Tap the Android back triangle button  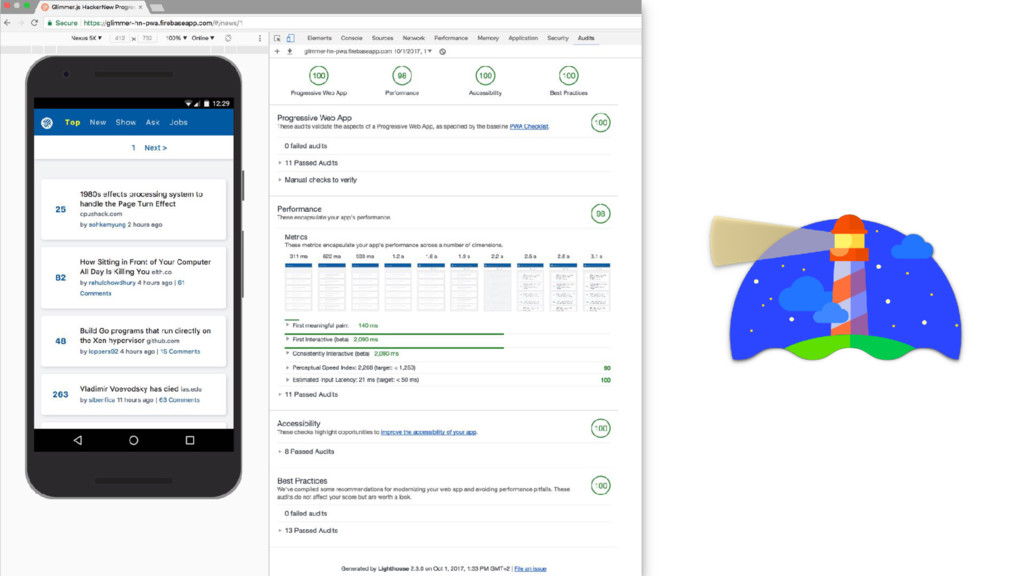[78, 440]
